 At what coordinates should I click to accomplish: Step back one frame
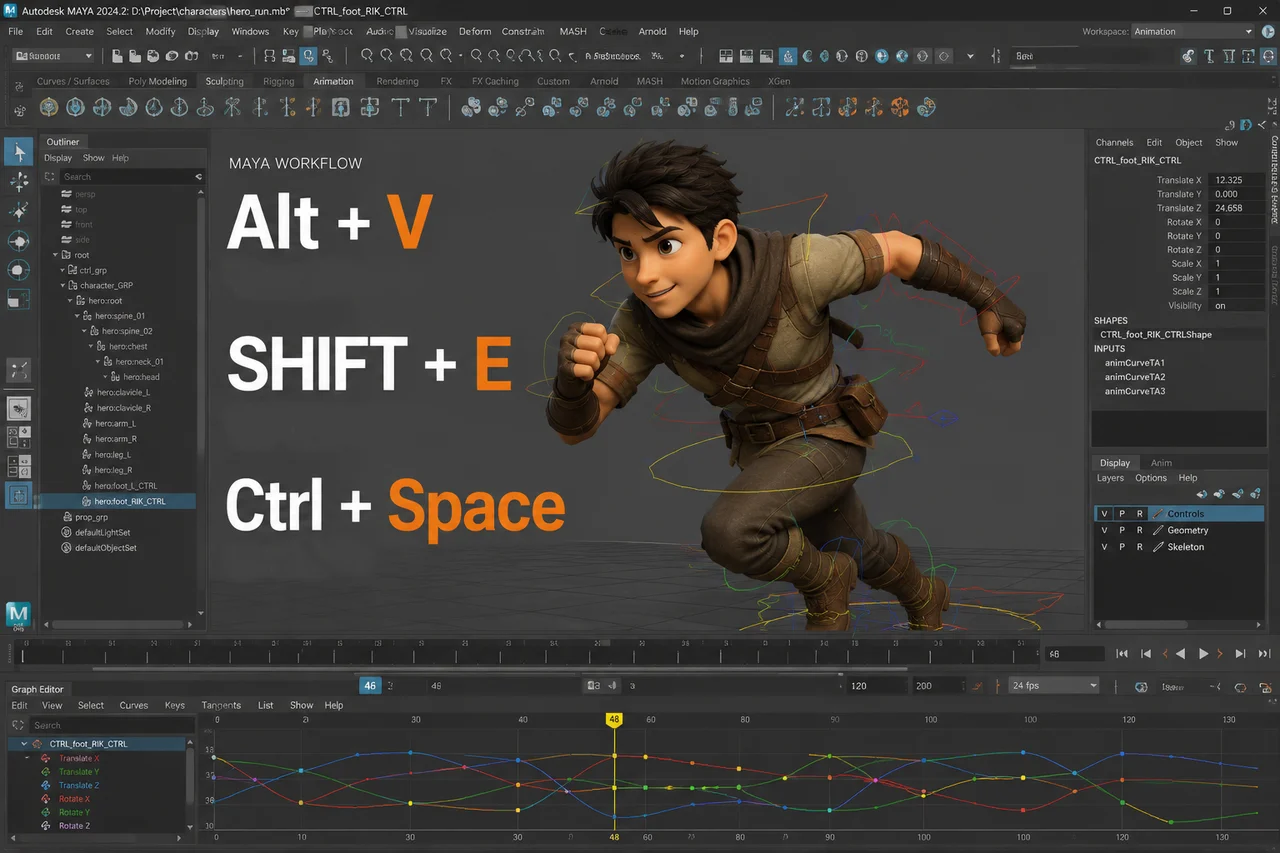(x=1147, y=654)
